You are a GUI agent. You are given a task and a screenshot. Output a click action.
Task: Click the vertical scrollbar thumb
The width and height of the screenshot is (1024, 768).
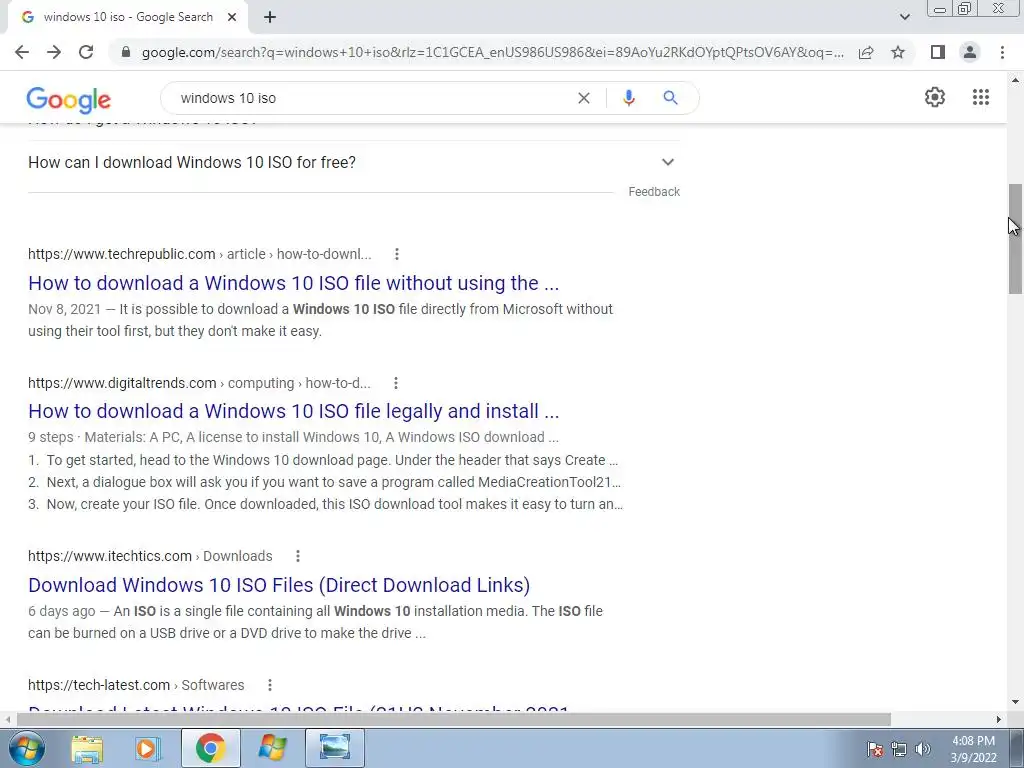click(1015, 239)
